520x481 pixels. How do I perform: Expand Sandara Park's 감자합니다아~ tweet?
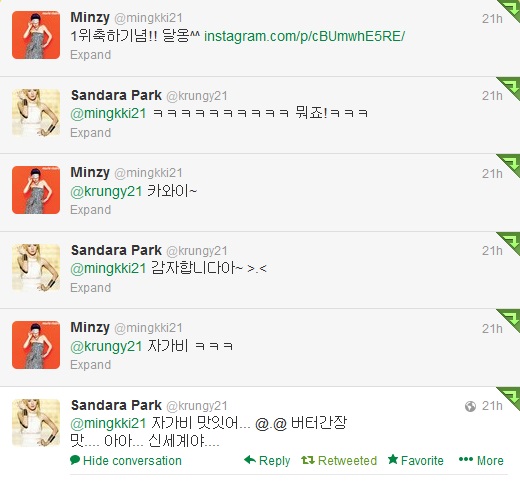pyautogui.click(x=91, y=288)
